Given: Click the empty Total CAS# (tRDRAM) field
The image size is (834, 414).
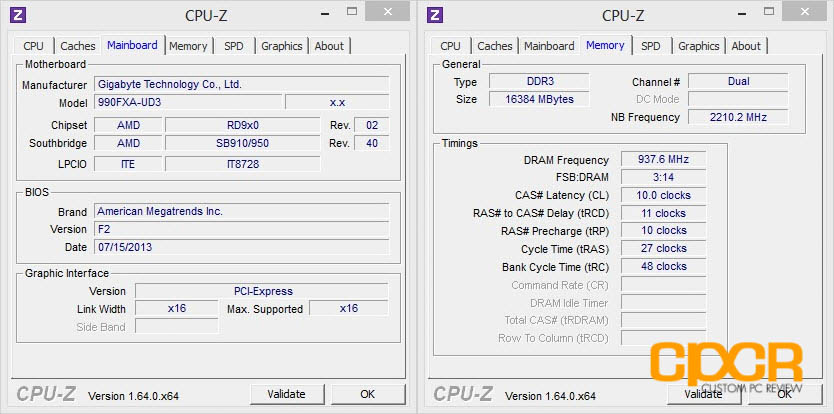Looking at the screenshot, I should tap(663, 320).
